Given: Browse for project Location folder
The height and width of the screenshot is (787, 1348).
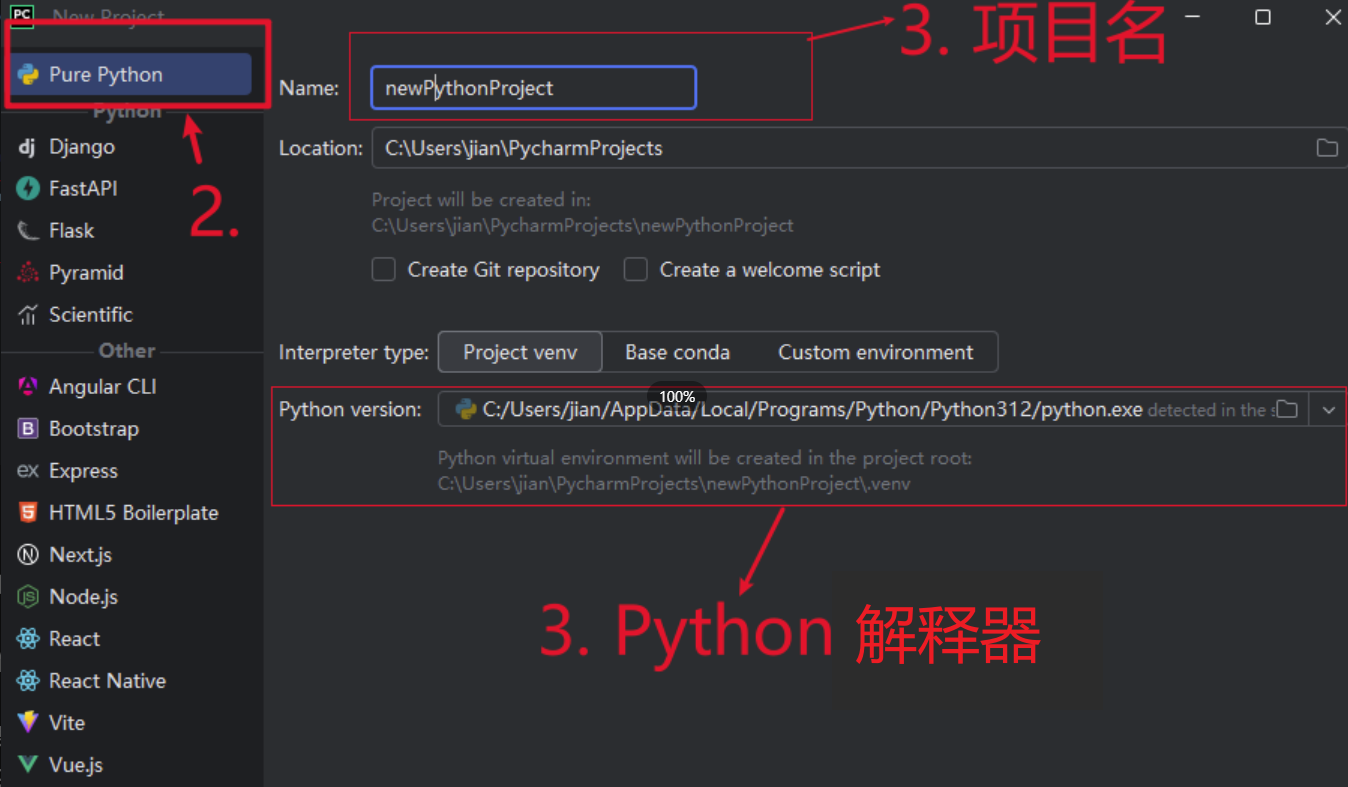Looking at the screenshot, I should pyautogui.click(x=1327, y=148).
